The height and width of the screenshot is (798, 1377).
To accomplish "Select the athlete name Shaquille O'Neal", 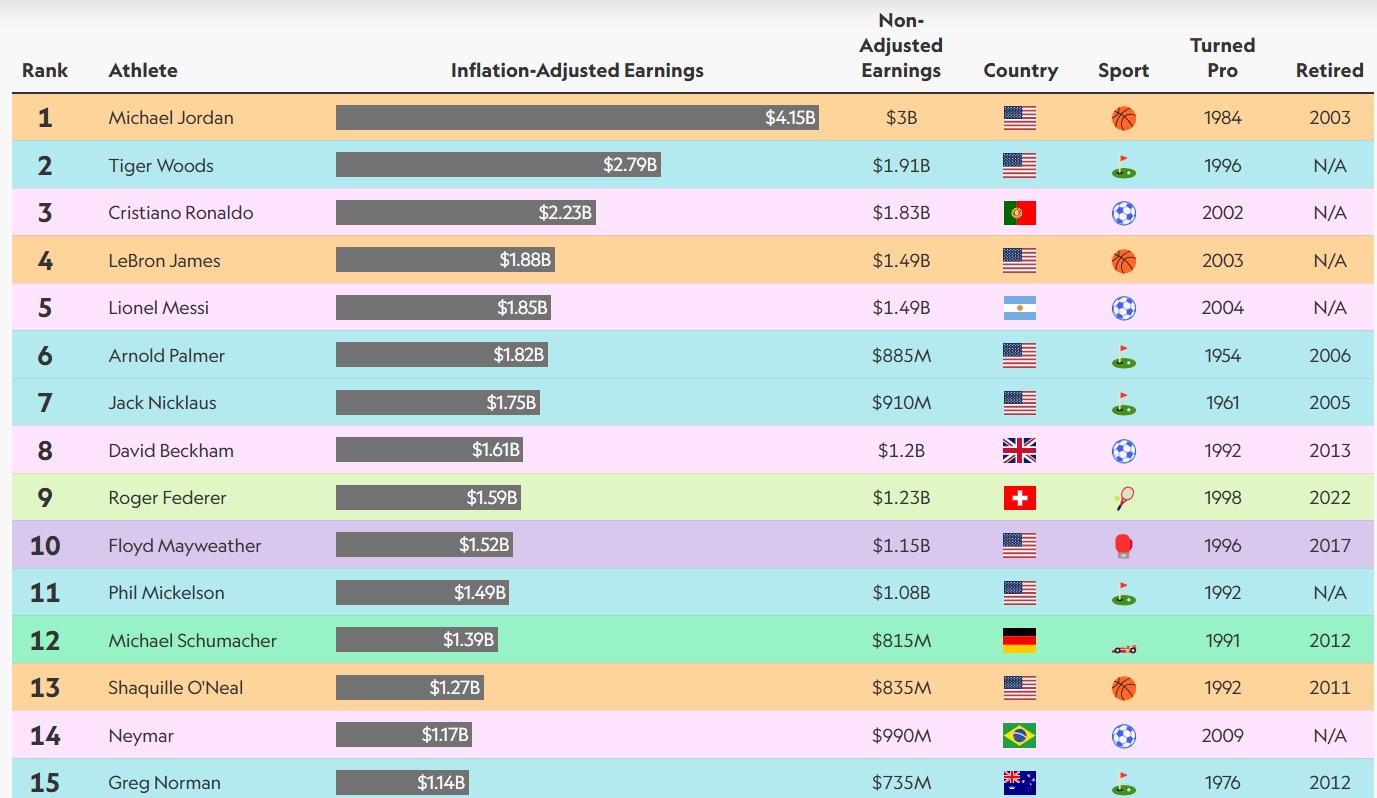I will pos(175,688).
